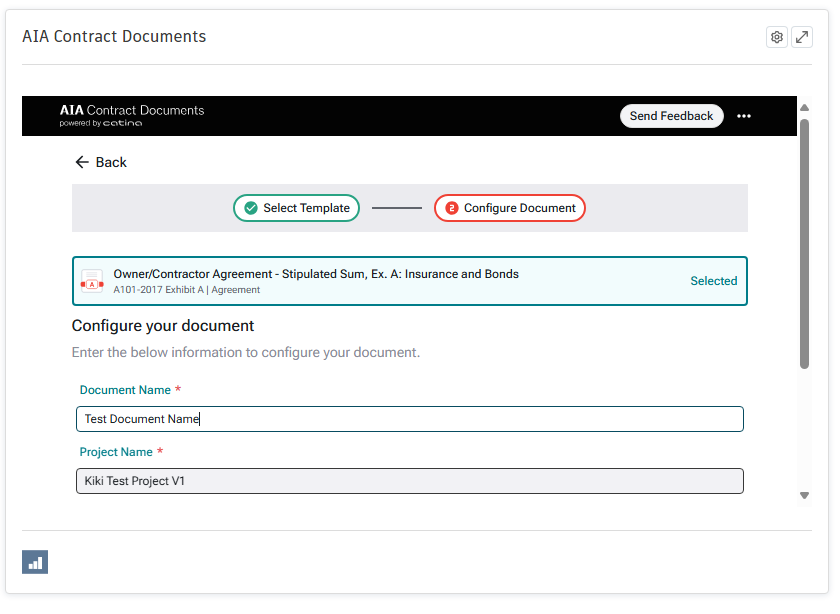Open the three-dots more options menu

click(744, 116)
